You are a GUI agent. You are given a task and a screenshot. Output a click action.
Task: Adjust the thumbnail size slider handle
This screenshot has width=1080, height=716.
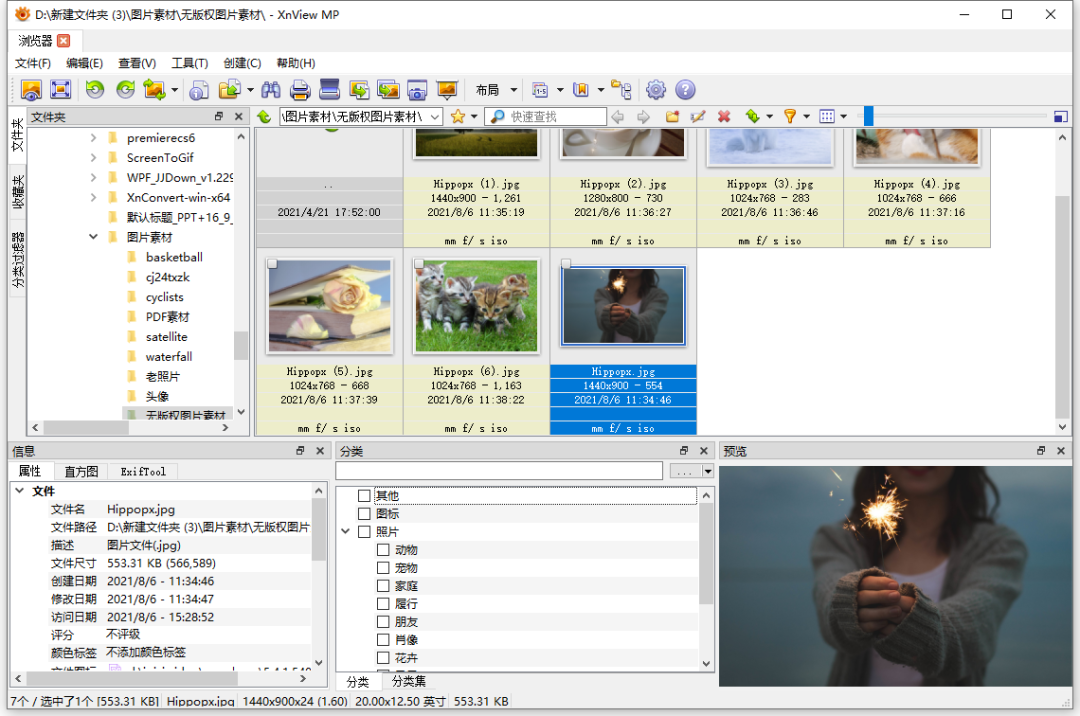pyautogui.click(x=869, y=117)
